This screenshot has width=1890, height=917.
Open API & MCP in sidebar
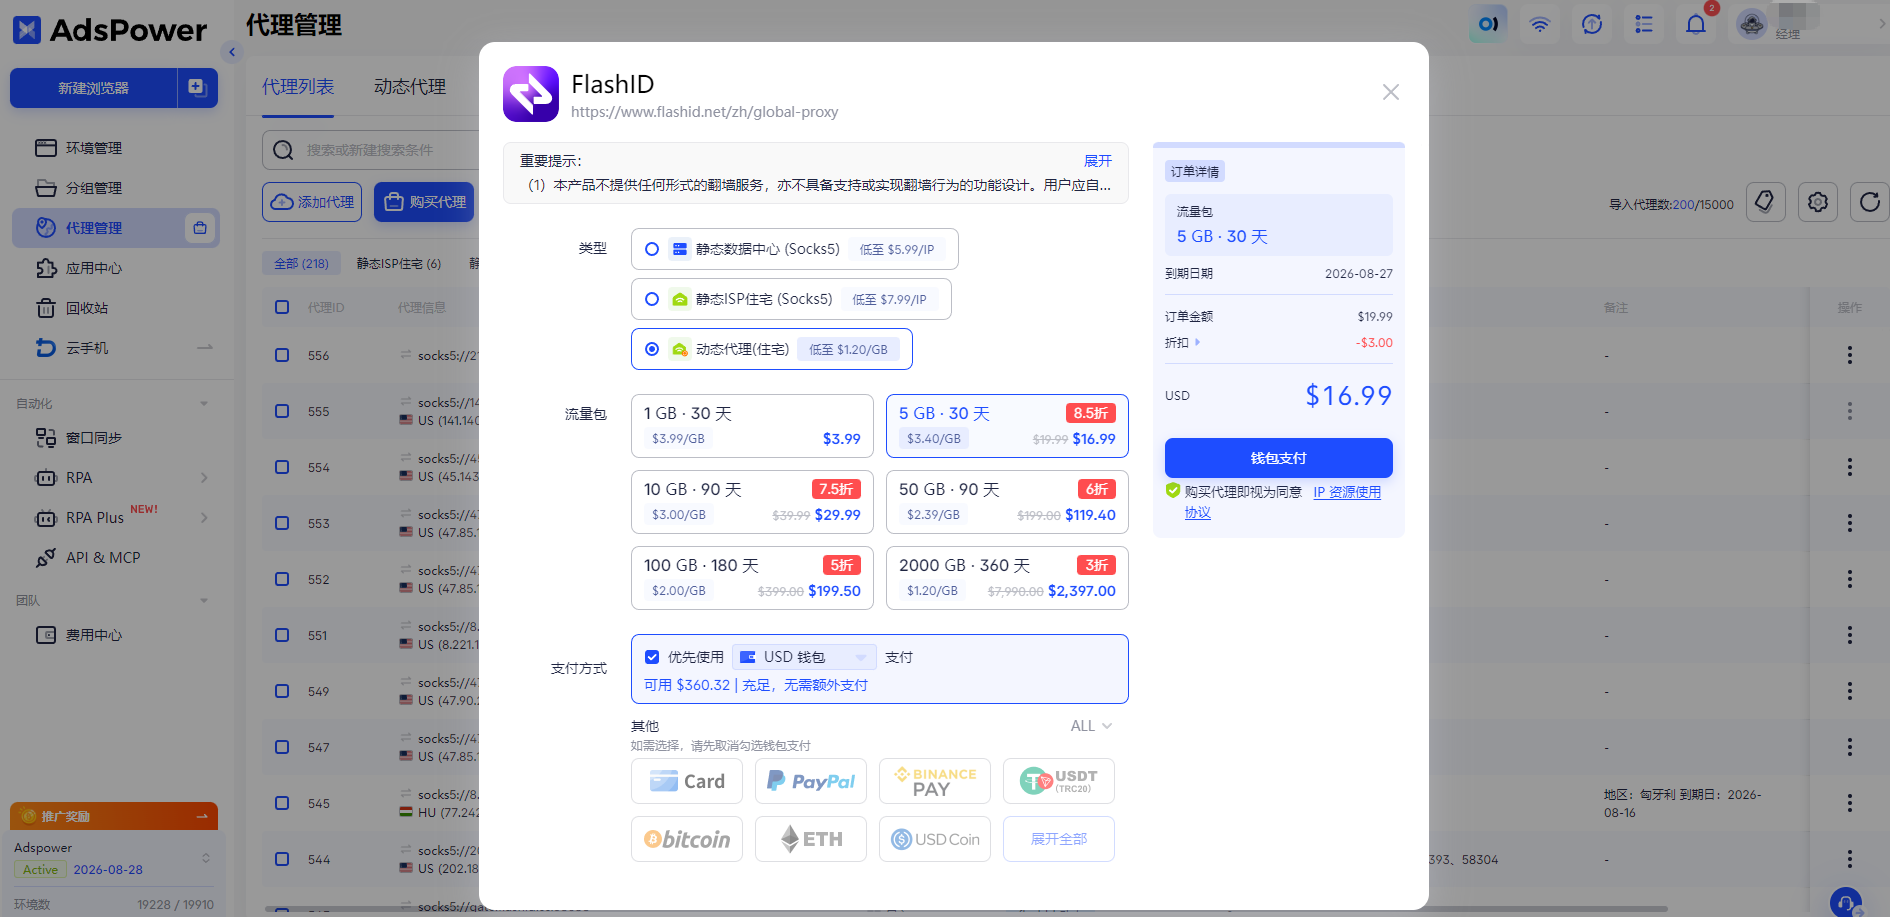(x=115, y=558)
